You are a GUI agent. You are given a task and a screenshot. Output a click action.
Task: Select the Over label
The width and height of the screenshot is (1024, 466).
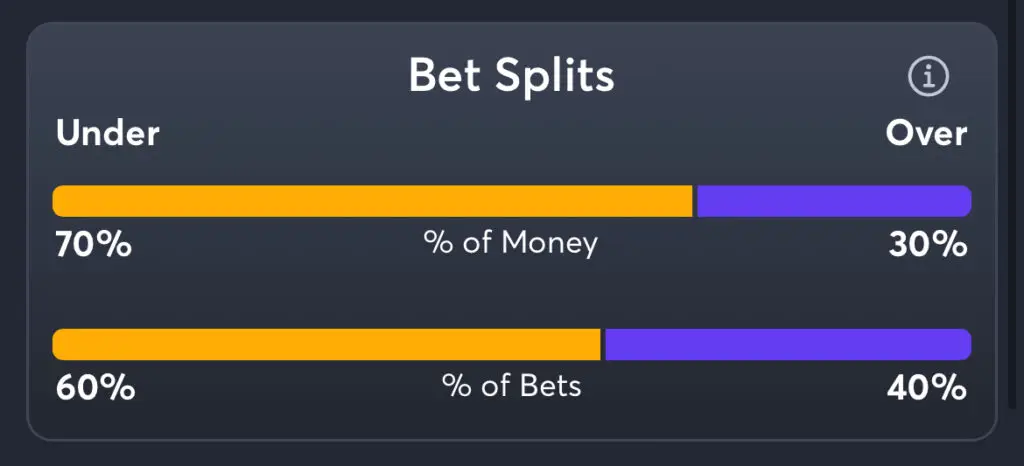click(926, 133)
